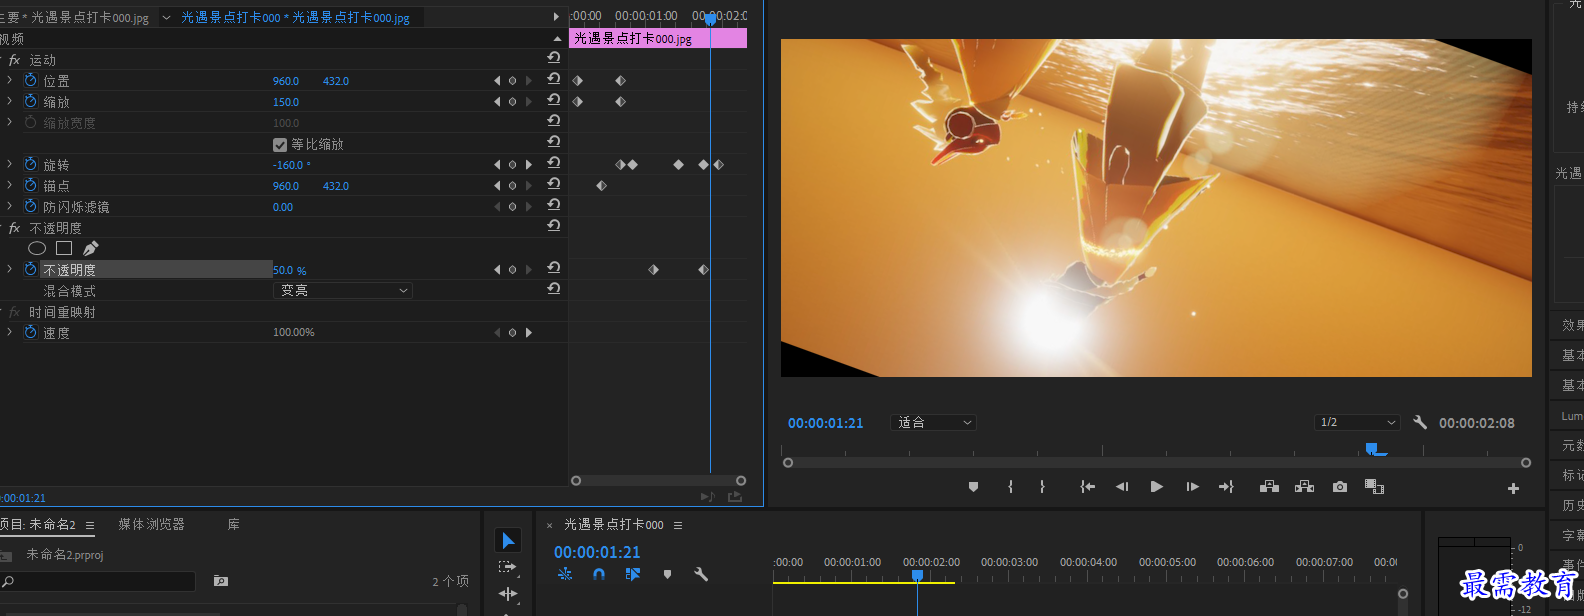Go to In point

tap(1087, 487)
